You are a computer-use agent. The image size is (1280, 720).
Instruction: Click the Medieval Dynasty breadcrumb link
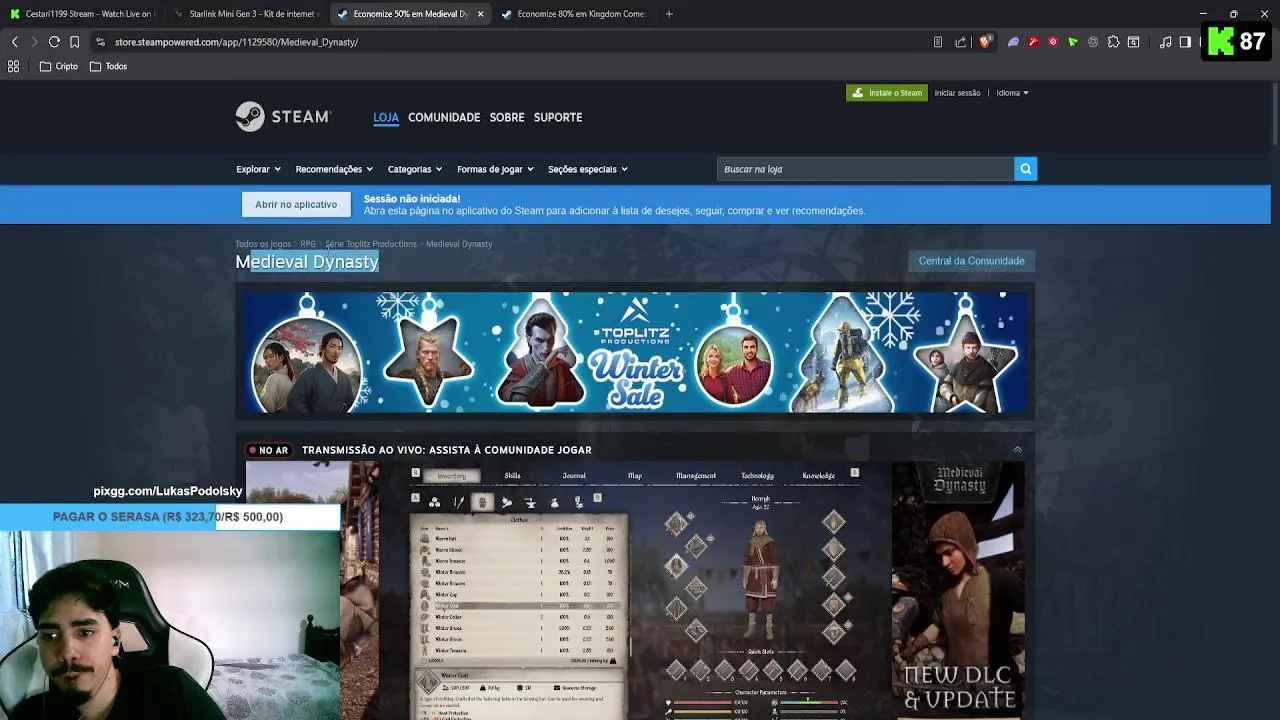459,244
